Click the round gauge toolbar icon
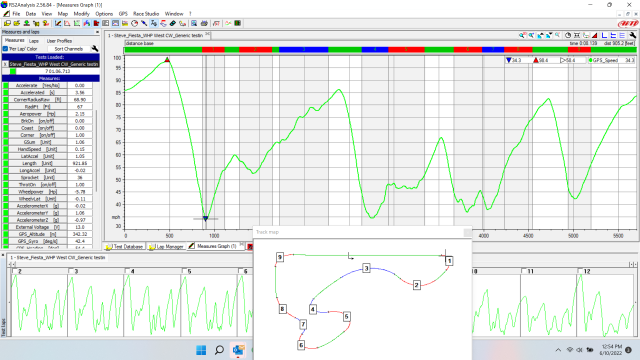The width and height of the screenshot is (640, 360). [x=134, y=23]
